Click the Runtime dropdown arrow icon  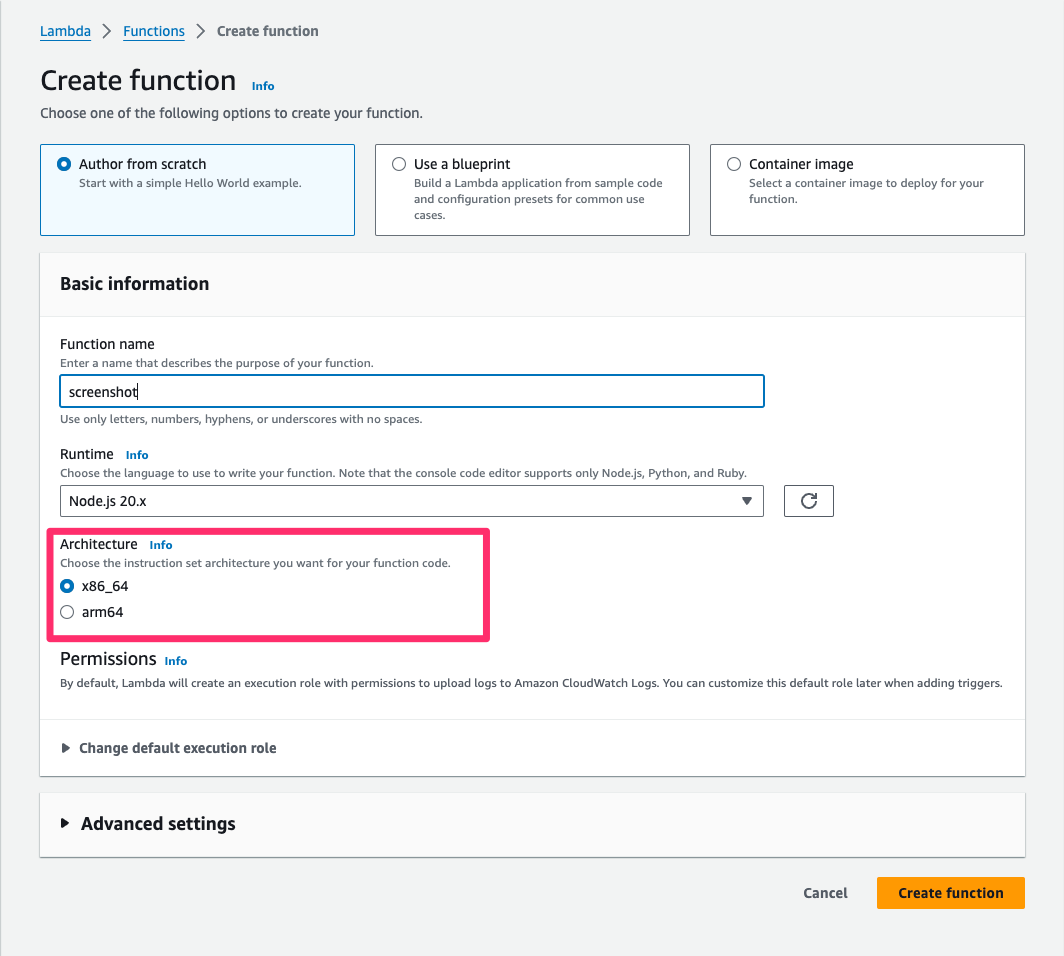tap(747, 501)
